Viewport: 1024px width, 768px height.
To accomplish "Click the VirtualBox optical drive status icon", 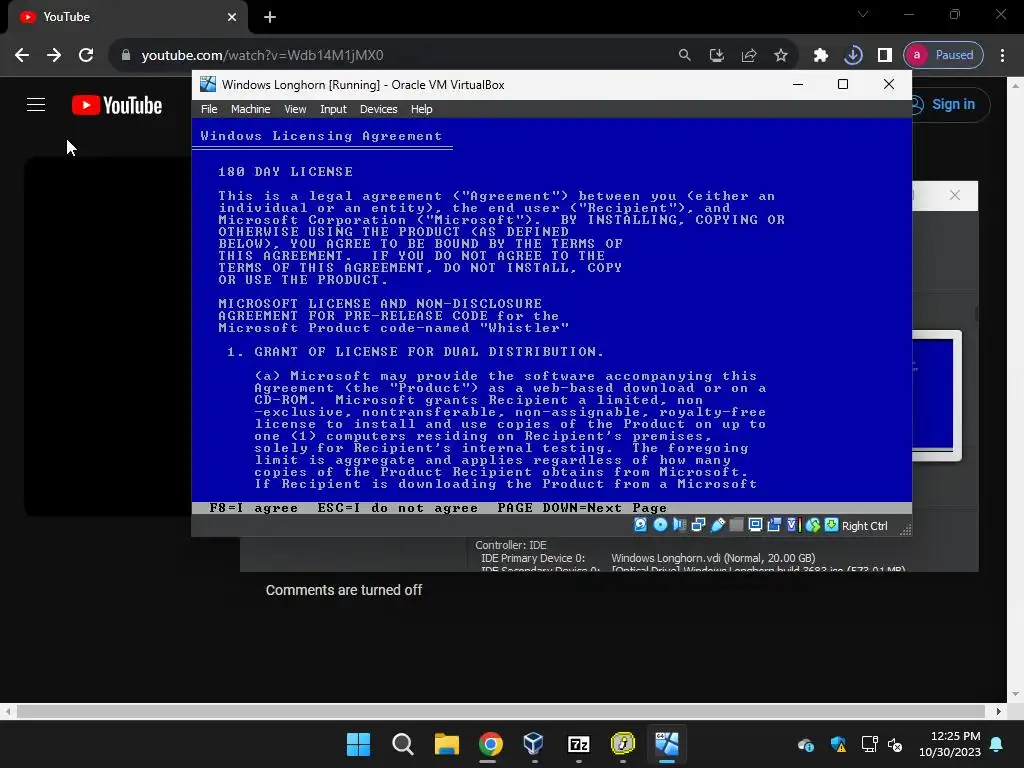I will click(660, 525).
